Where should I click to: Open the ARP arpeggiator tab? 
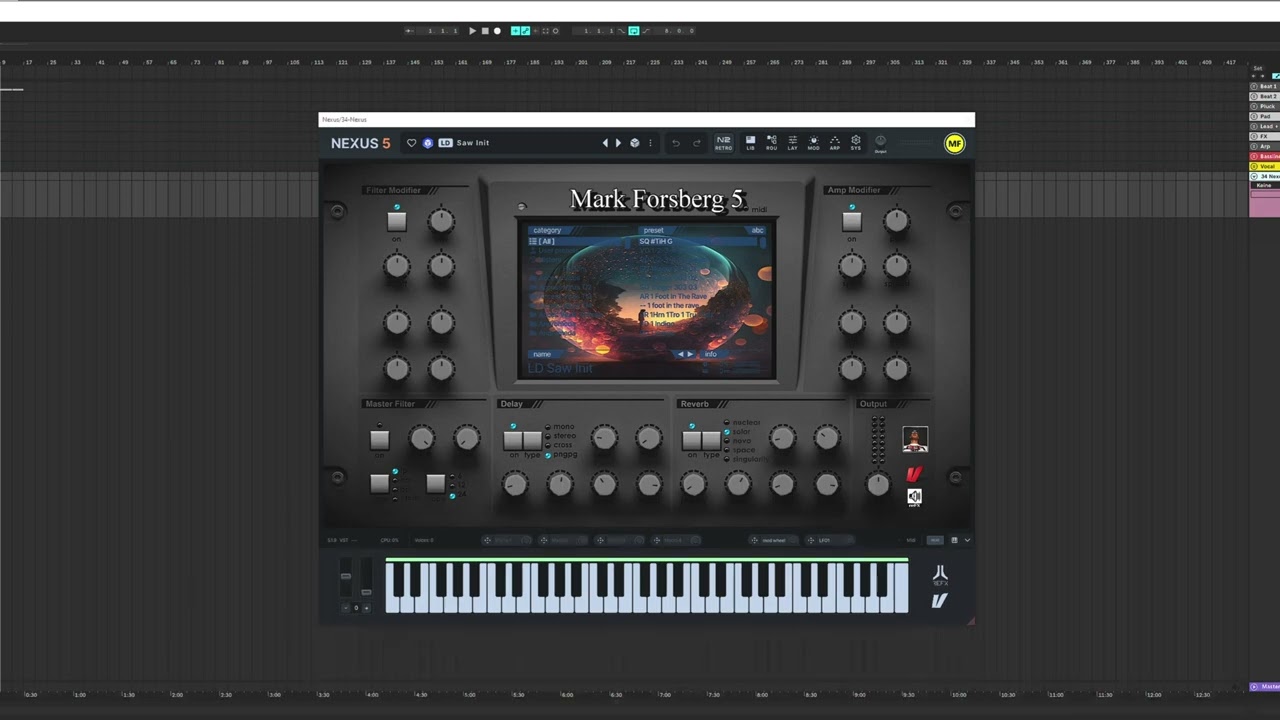tap(834, 143)
